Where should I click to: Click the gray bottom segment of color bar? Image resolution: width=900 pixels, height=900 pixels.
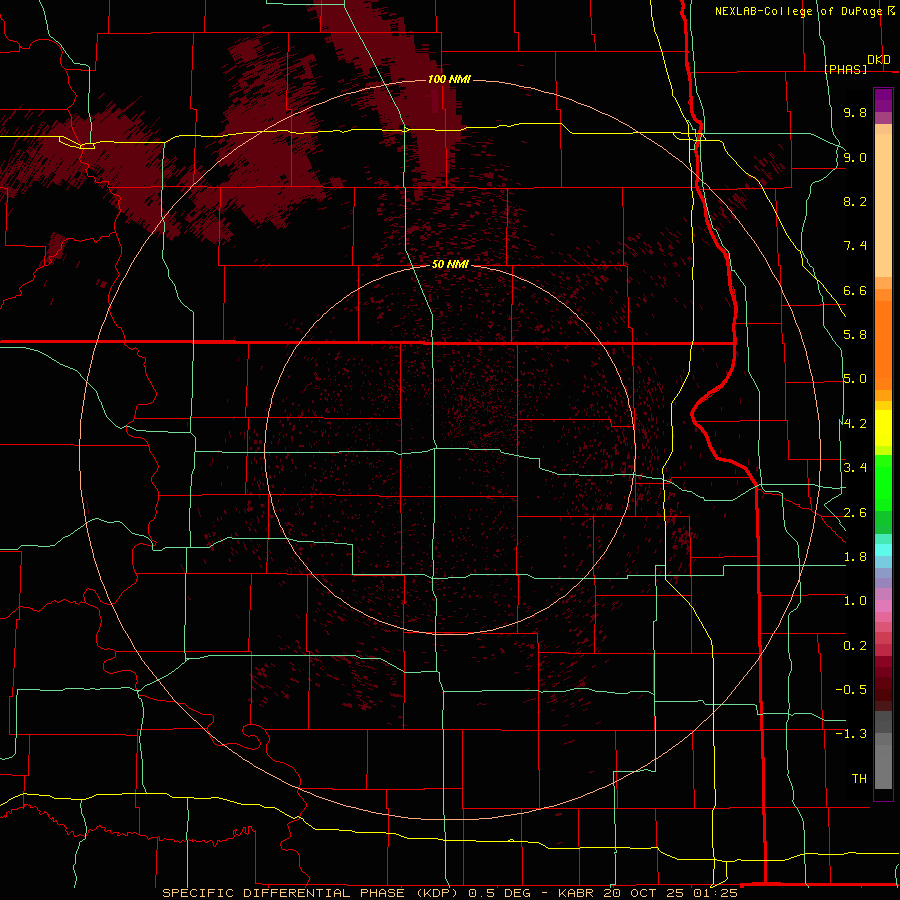click(883, 766)
